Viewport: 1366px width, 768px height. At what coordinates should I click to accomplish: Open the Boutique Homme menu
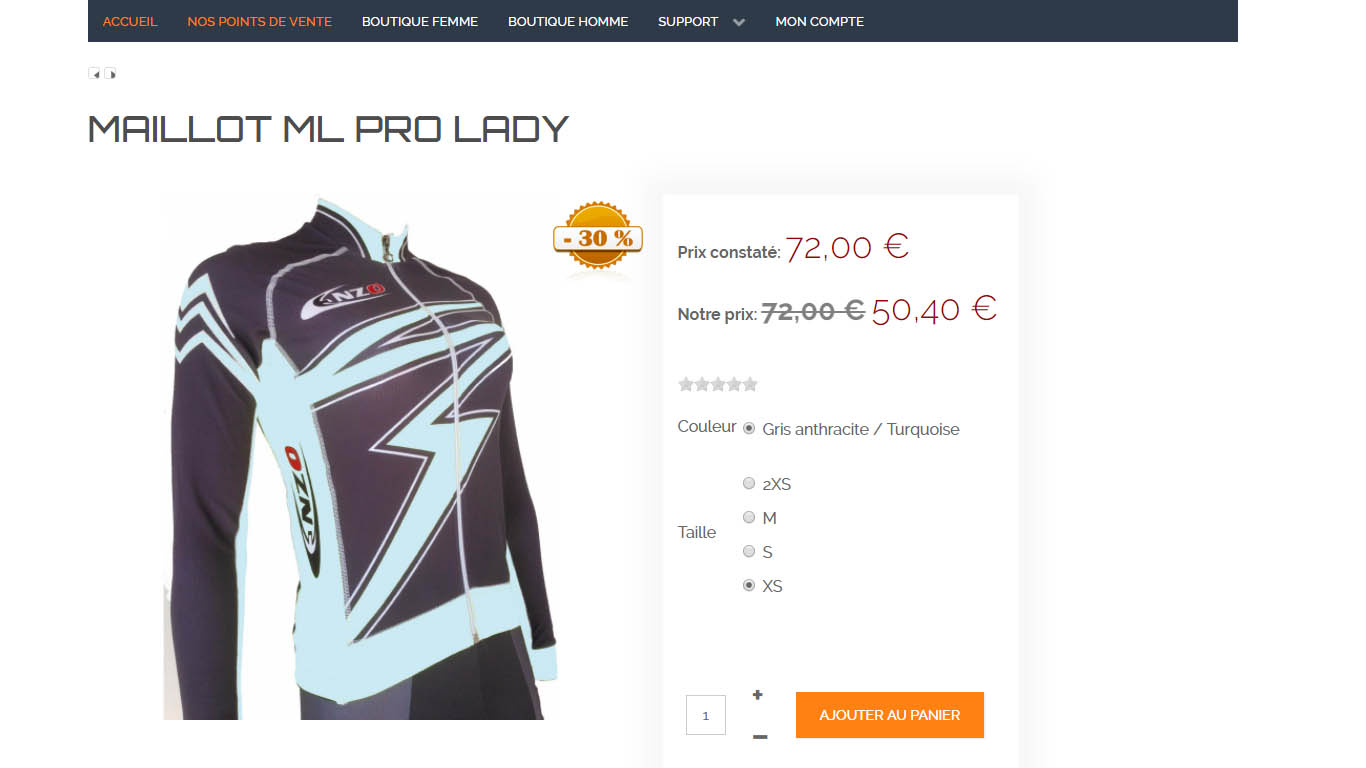(568, 21)
